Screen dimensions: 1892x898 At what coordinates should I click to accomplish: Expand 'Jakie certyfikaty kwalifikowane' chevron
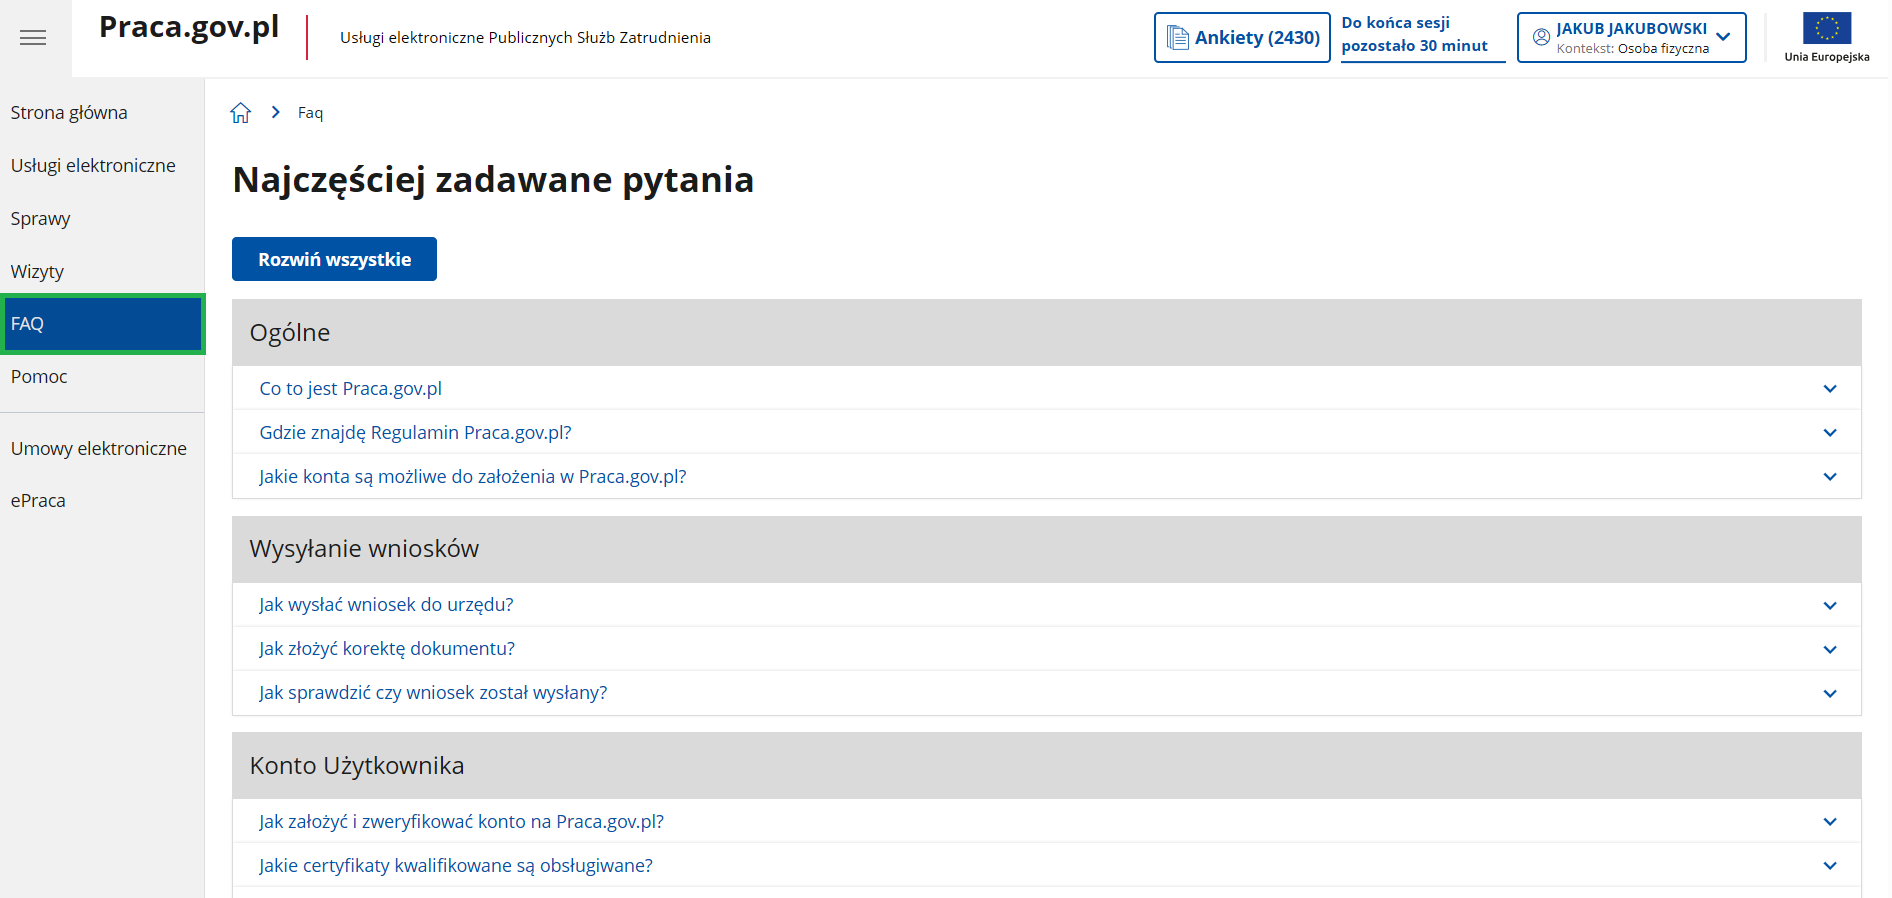[1830, 866]
